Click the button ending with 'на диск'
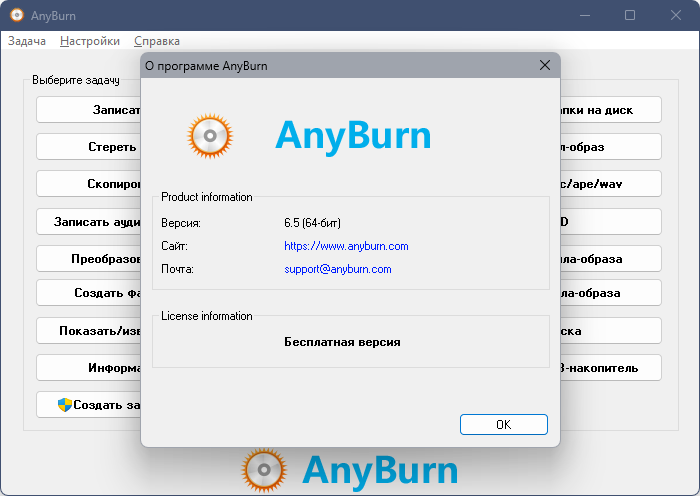700x496 pixels. point(611,110)
